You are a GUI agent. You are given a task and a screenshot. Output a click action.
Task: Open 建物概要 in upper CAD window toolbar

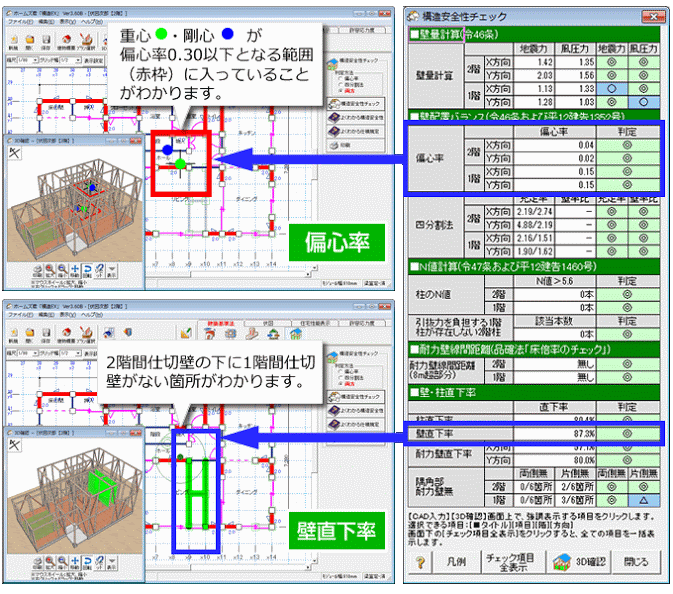pyautogui.click(x=66, y=42)
